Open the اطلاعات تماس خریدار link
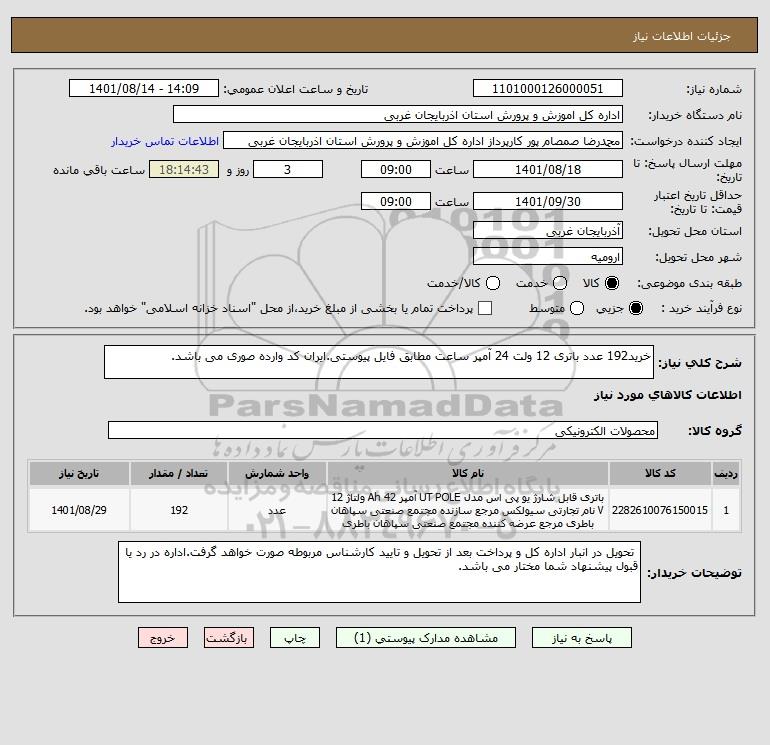Image resolution: width=770 pixels, height=745 pixels. click(165, 141)
